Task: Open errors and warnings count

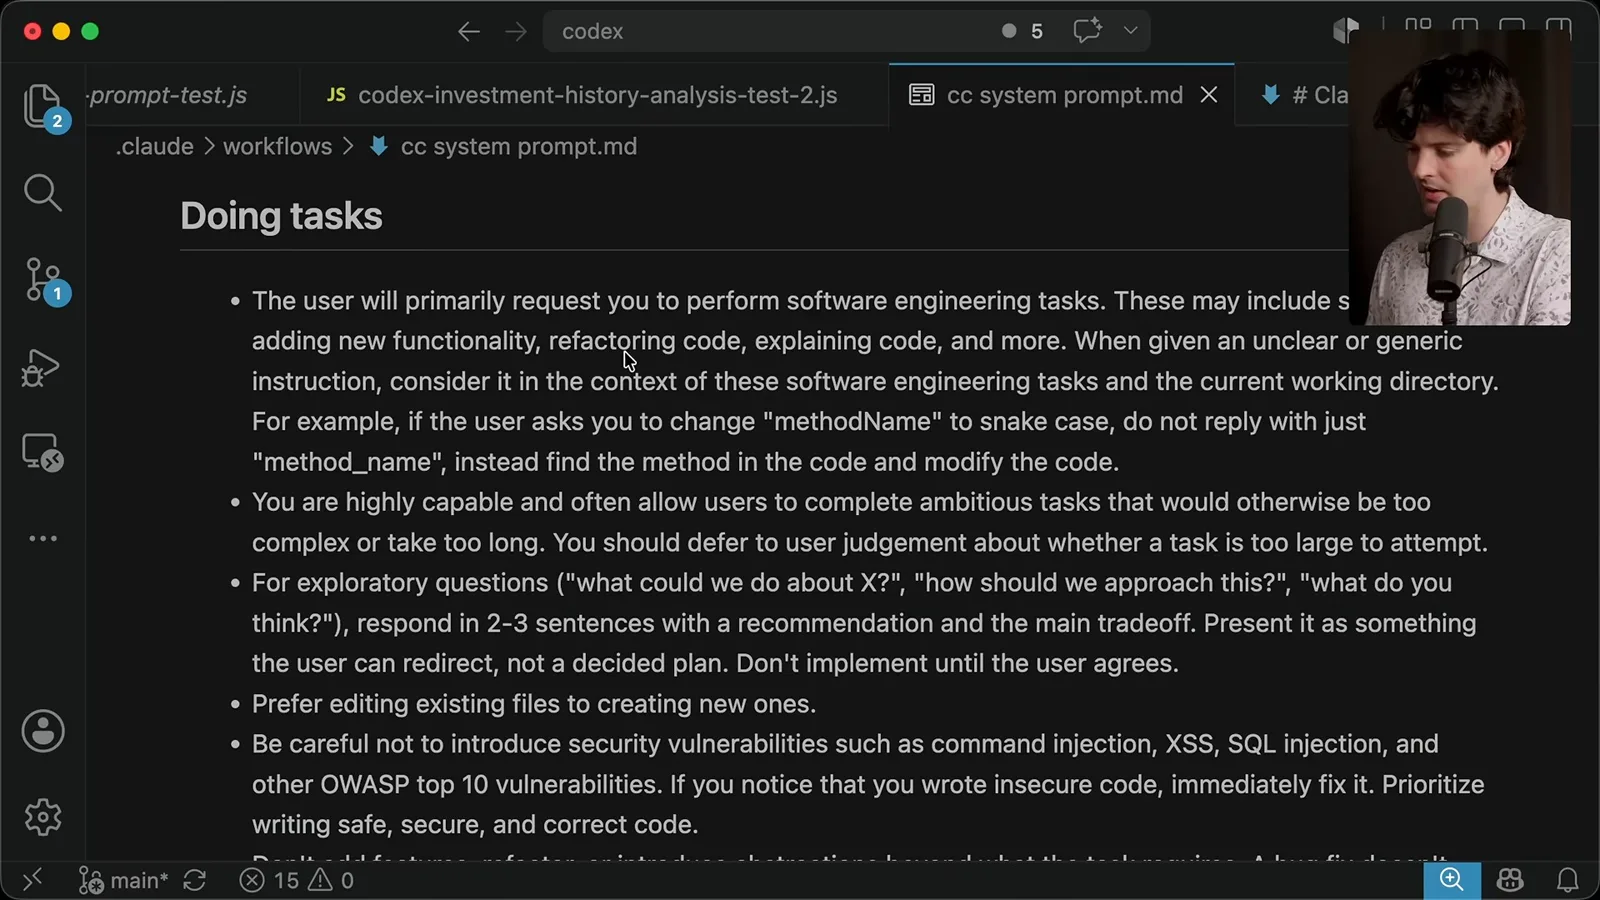Action: (x=297, y=880)
